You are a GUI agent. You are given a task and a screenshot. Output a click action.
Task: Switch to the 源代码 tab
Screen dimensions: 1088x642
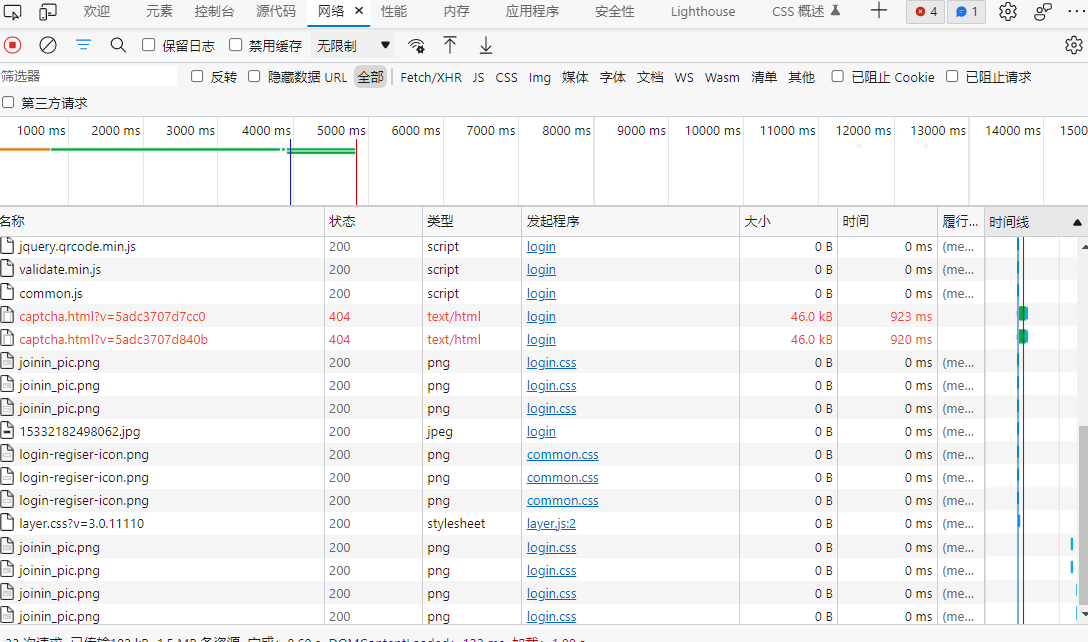pyautogui.click(x=275, y=11)
